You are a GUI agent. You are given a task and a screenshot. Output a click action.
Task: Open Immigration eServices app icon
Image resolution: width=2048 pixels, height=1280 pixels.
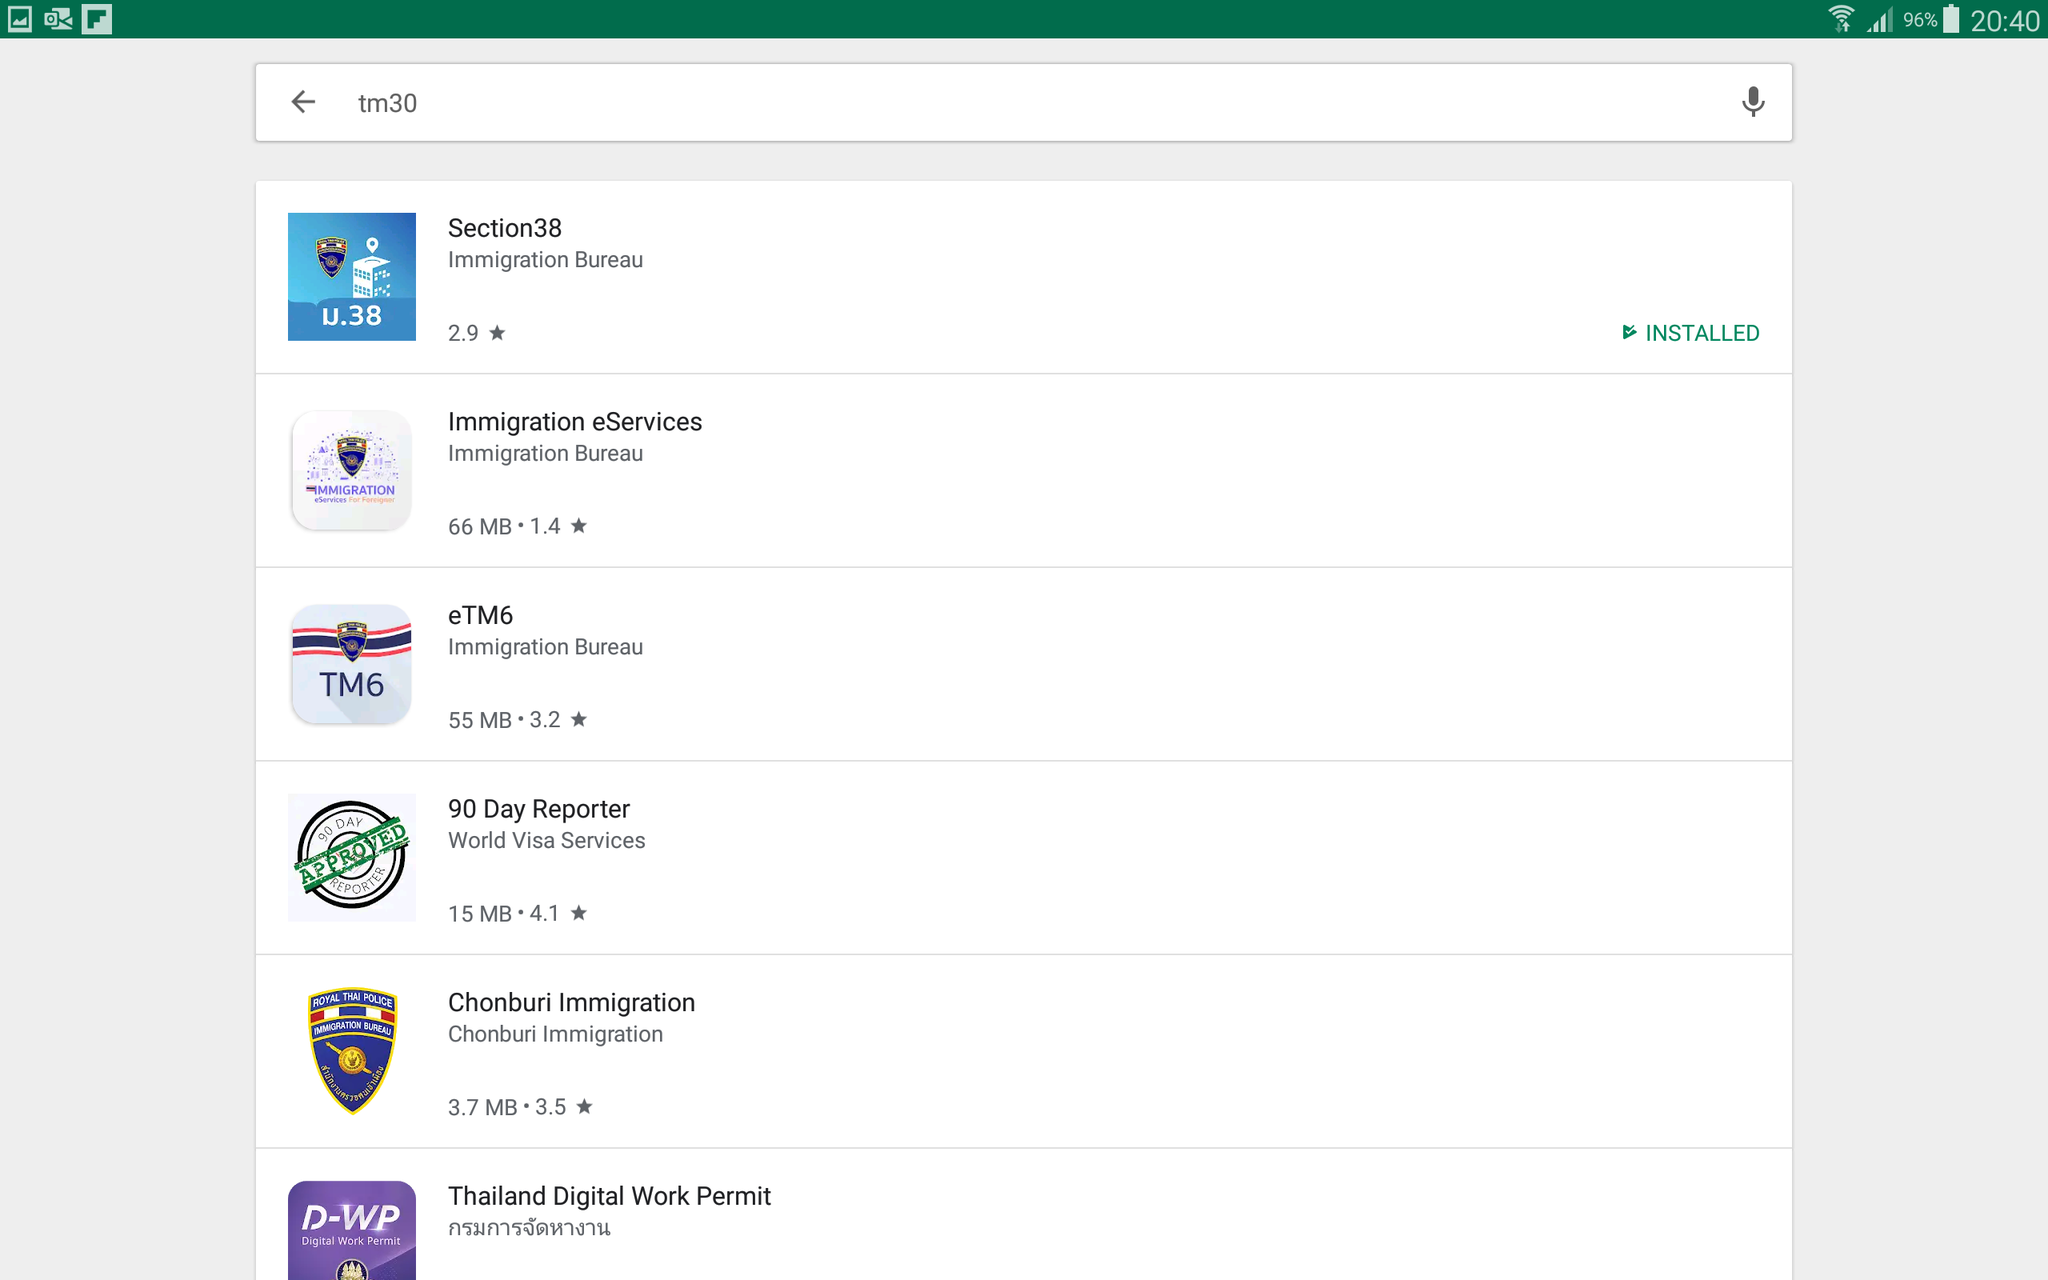pos(352,470)
